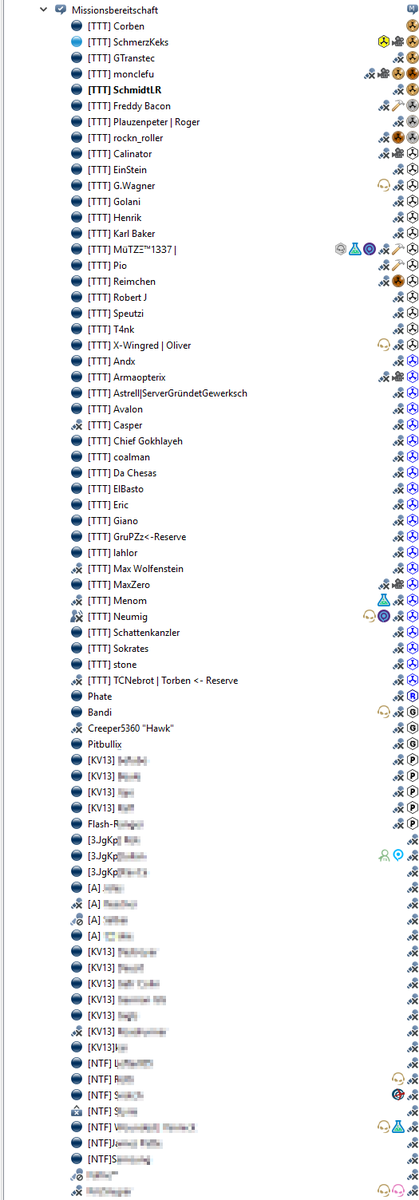The image size is (419, 1200).
Task: Click the blue target icon on MüTZE row
Action: coord(369,250)
